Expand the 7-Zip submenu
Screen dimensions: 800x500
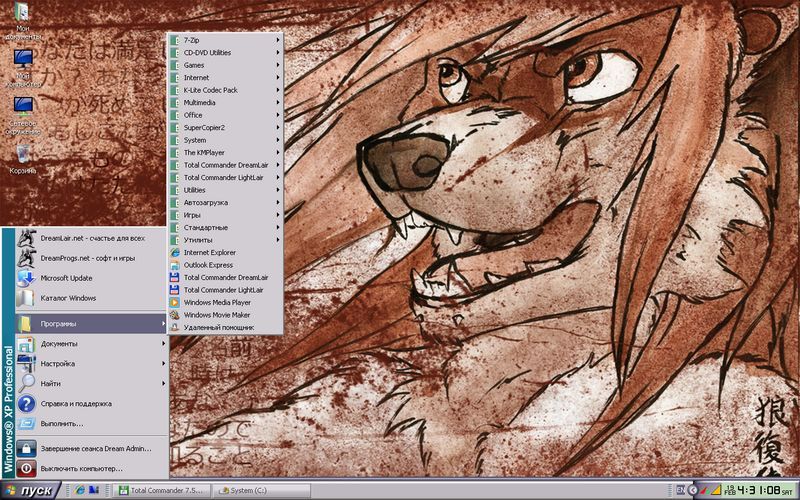pyautogui.click(x=226, y=40)
